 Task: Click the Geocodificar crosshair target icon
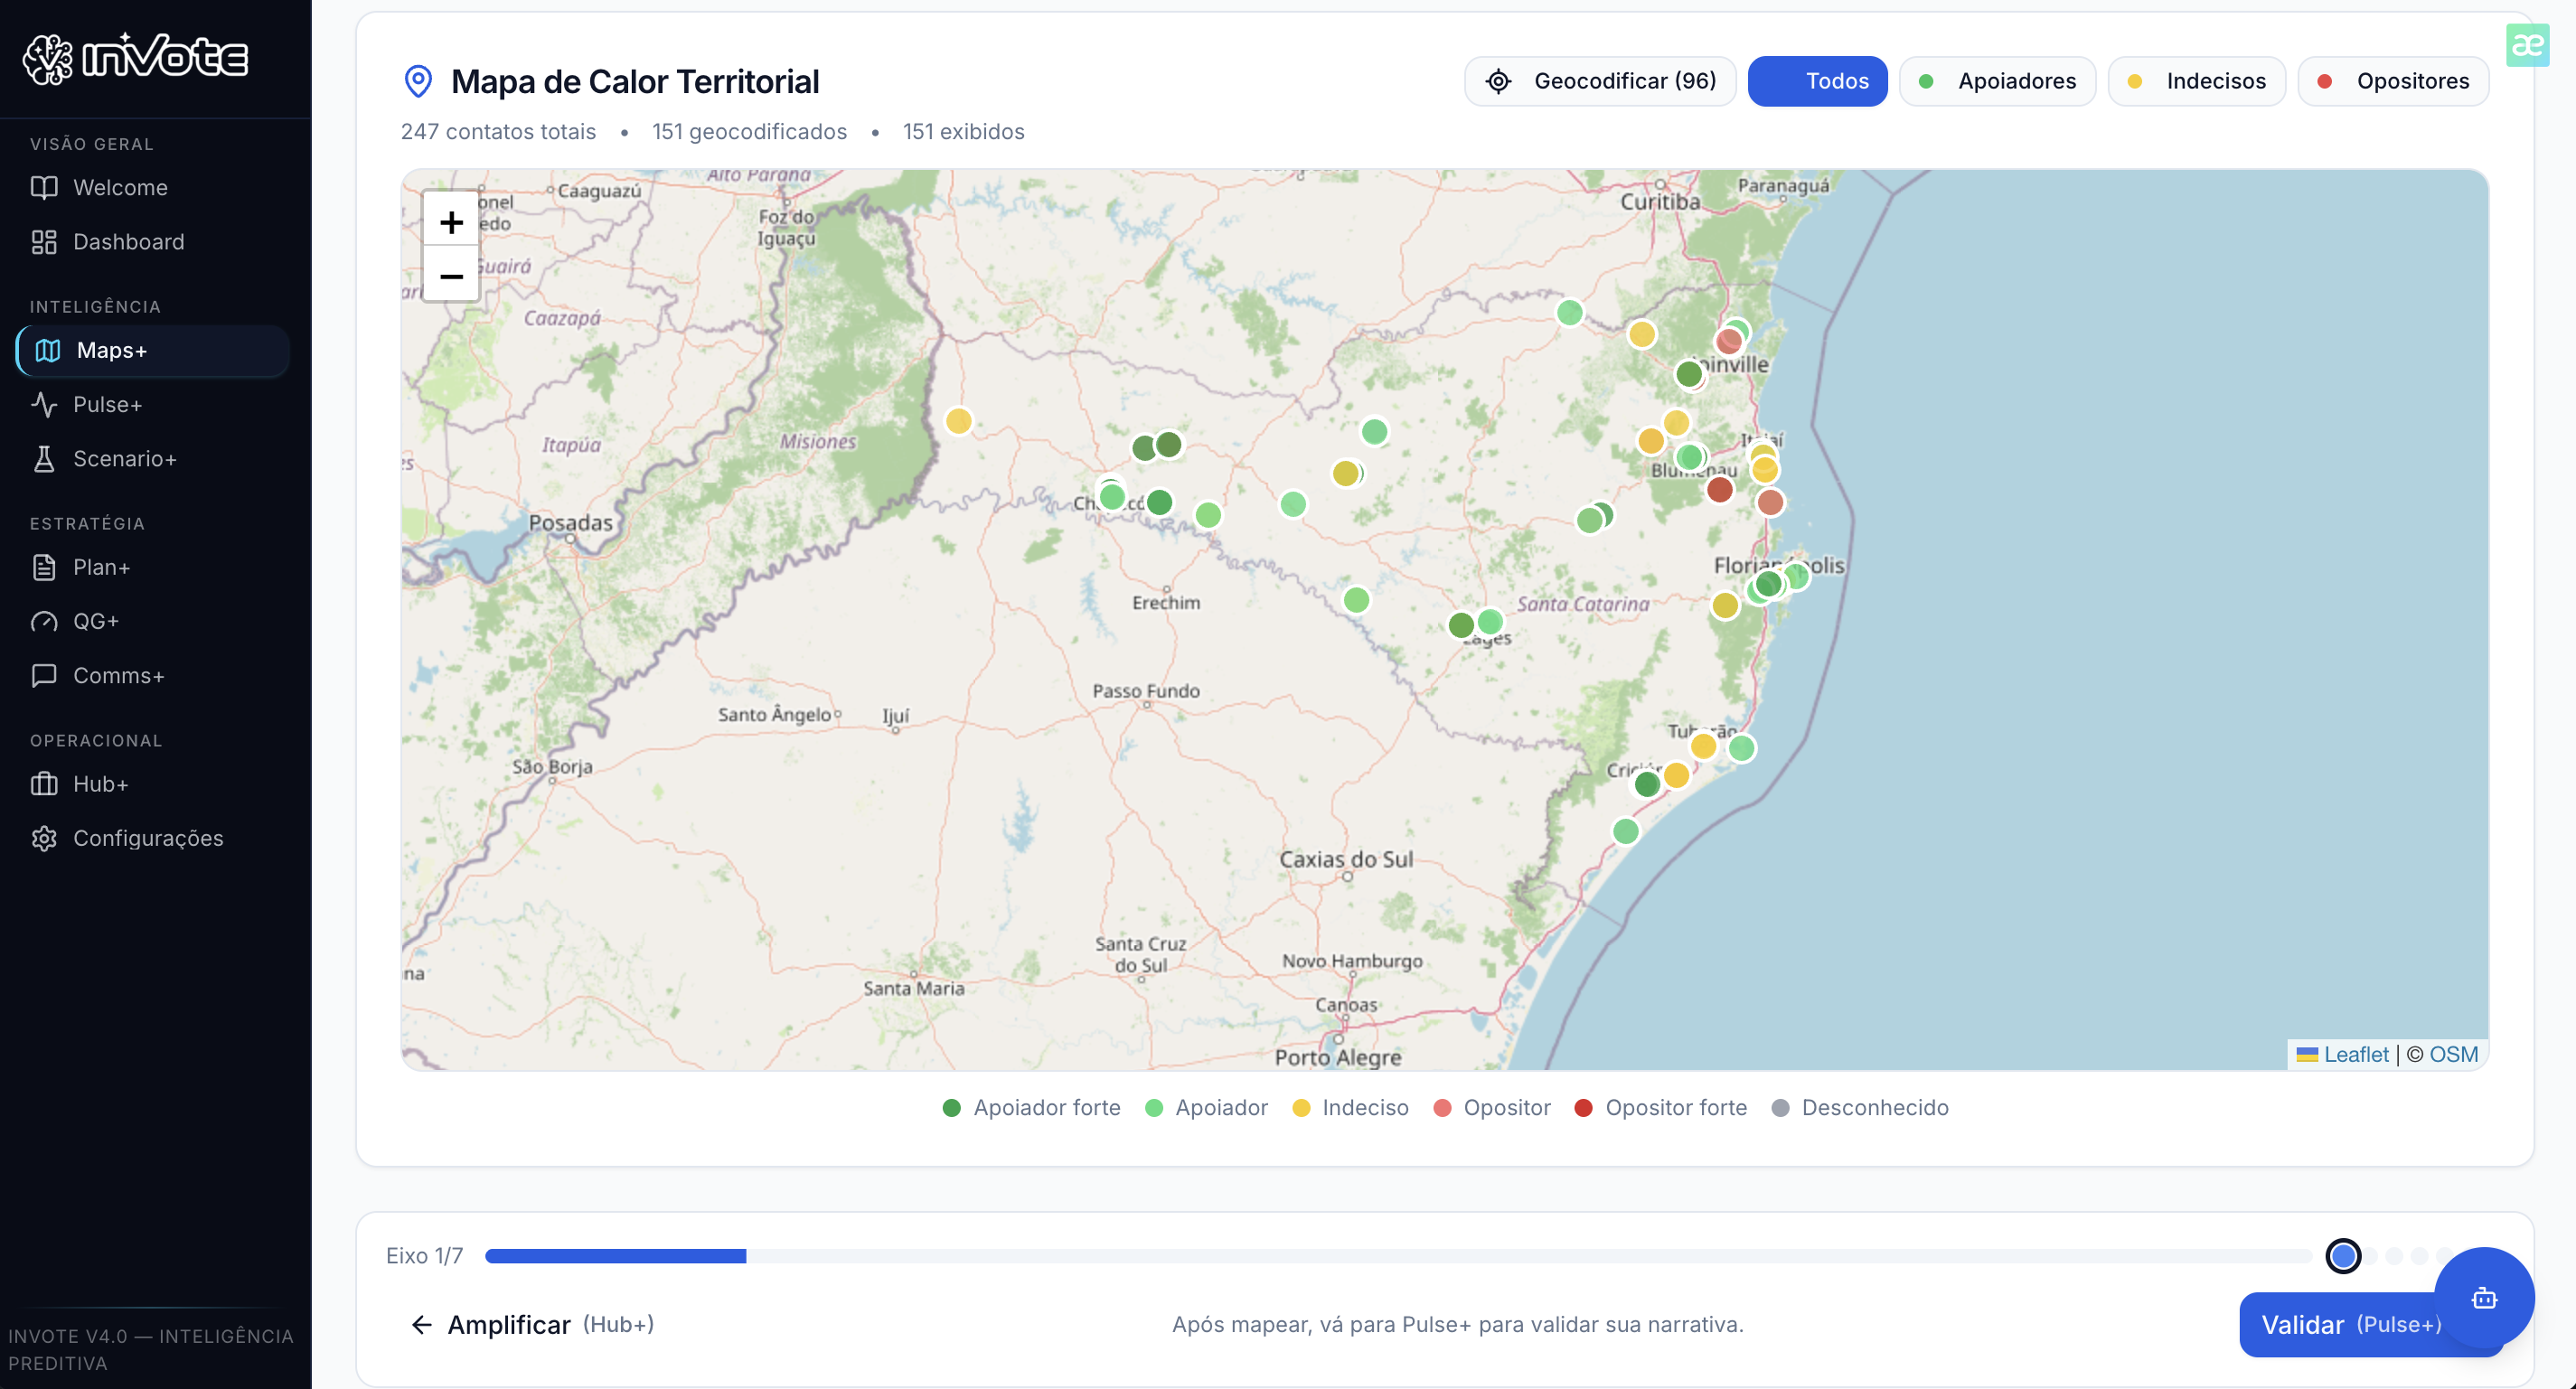tap(1498, 81)
